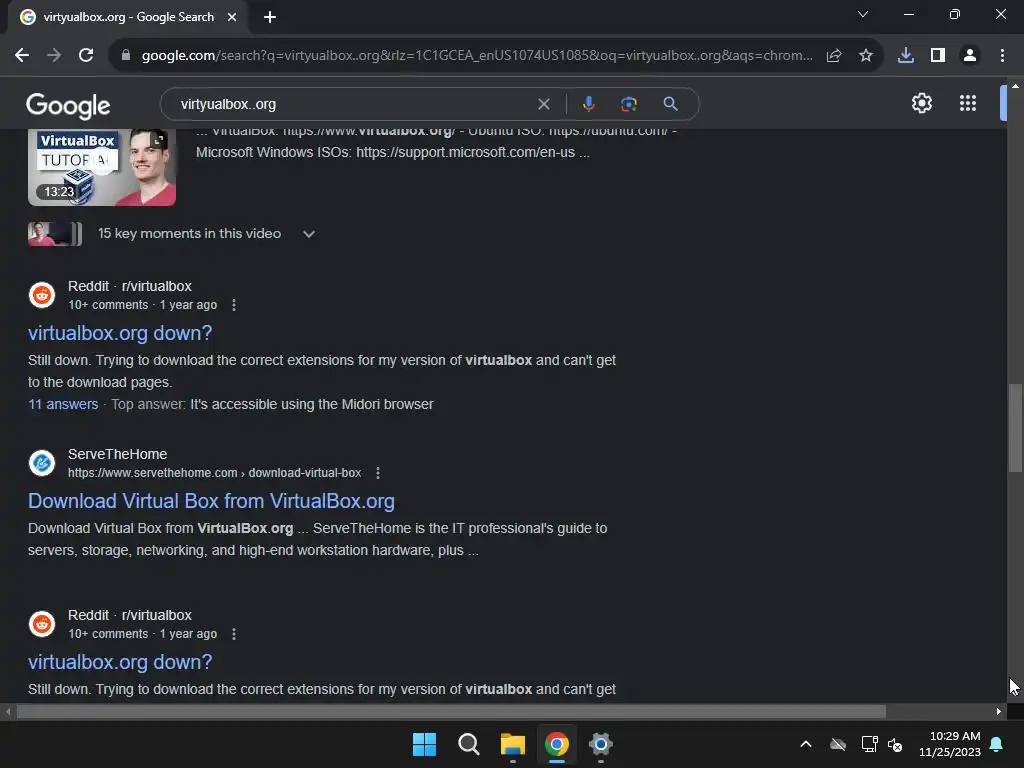Screen dimensions: 1024x768
Task: Close the virtyualbox..org search tab
Action: click(x=232, y=17)
